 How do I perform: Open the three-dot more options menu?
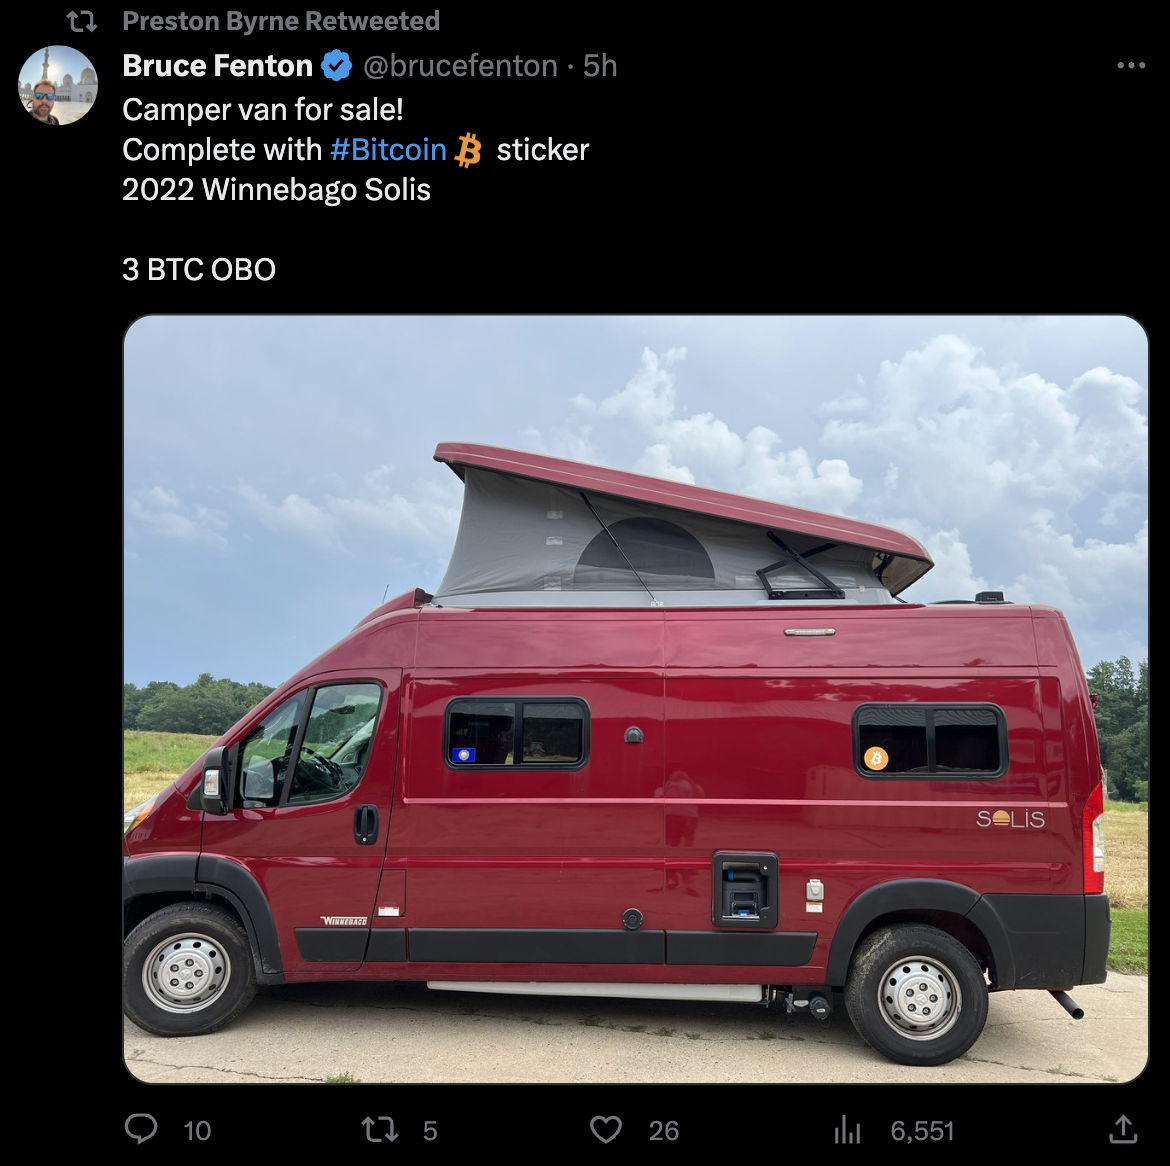1131,65
